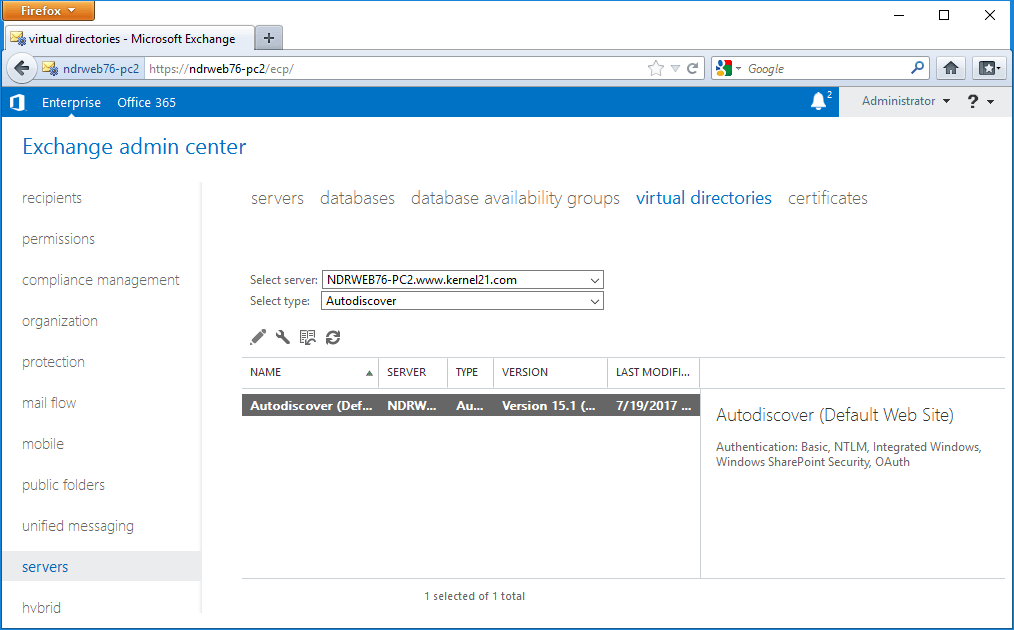1014x630 pixels.
Task: Open mobile section
Action: [43, 444]
